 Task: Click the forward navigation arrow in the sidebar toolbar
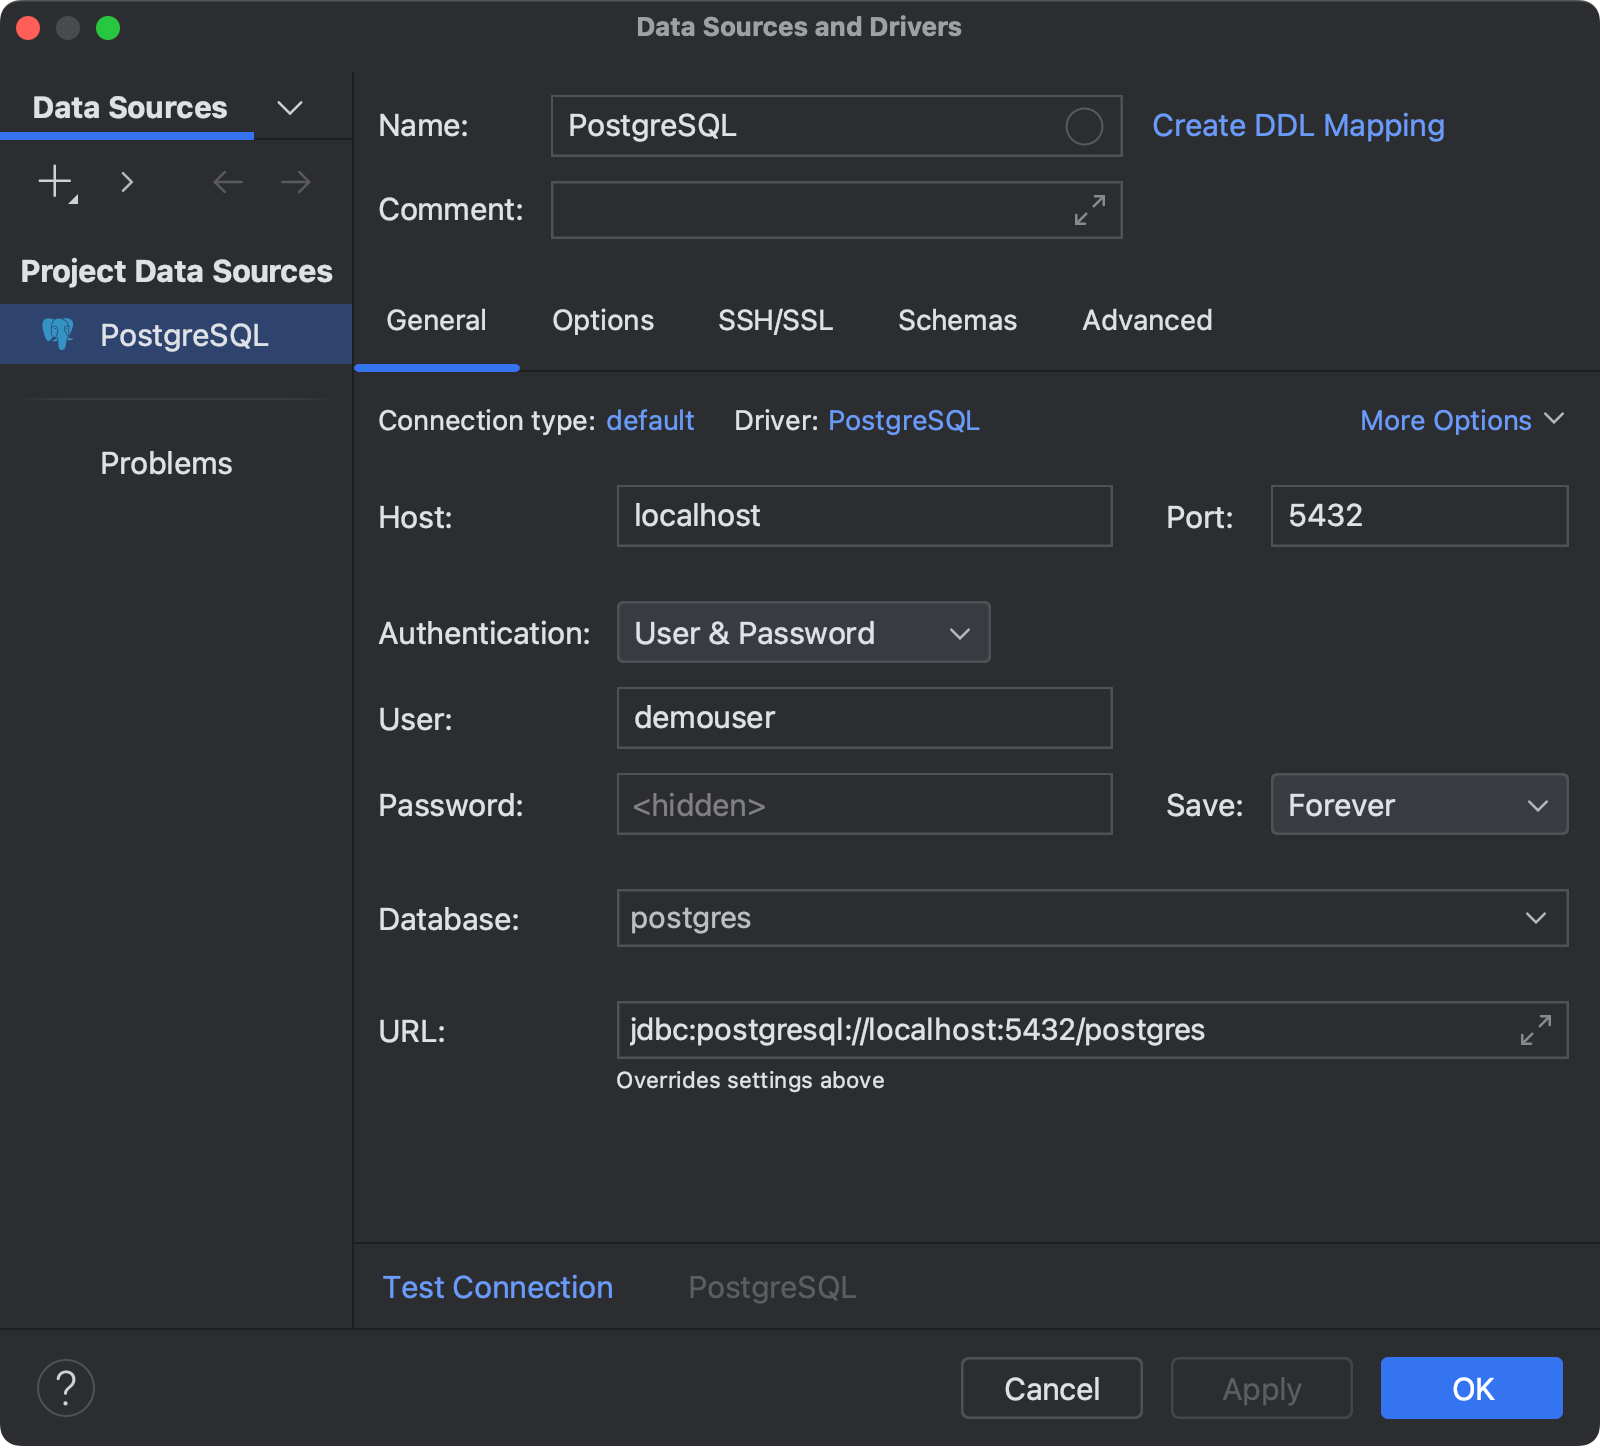(x=293, y=182)
